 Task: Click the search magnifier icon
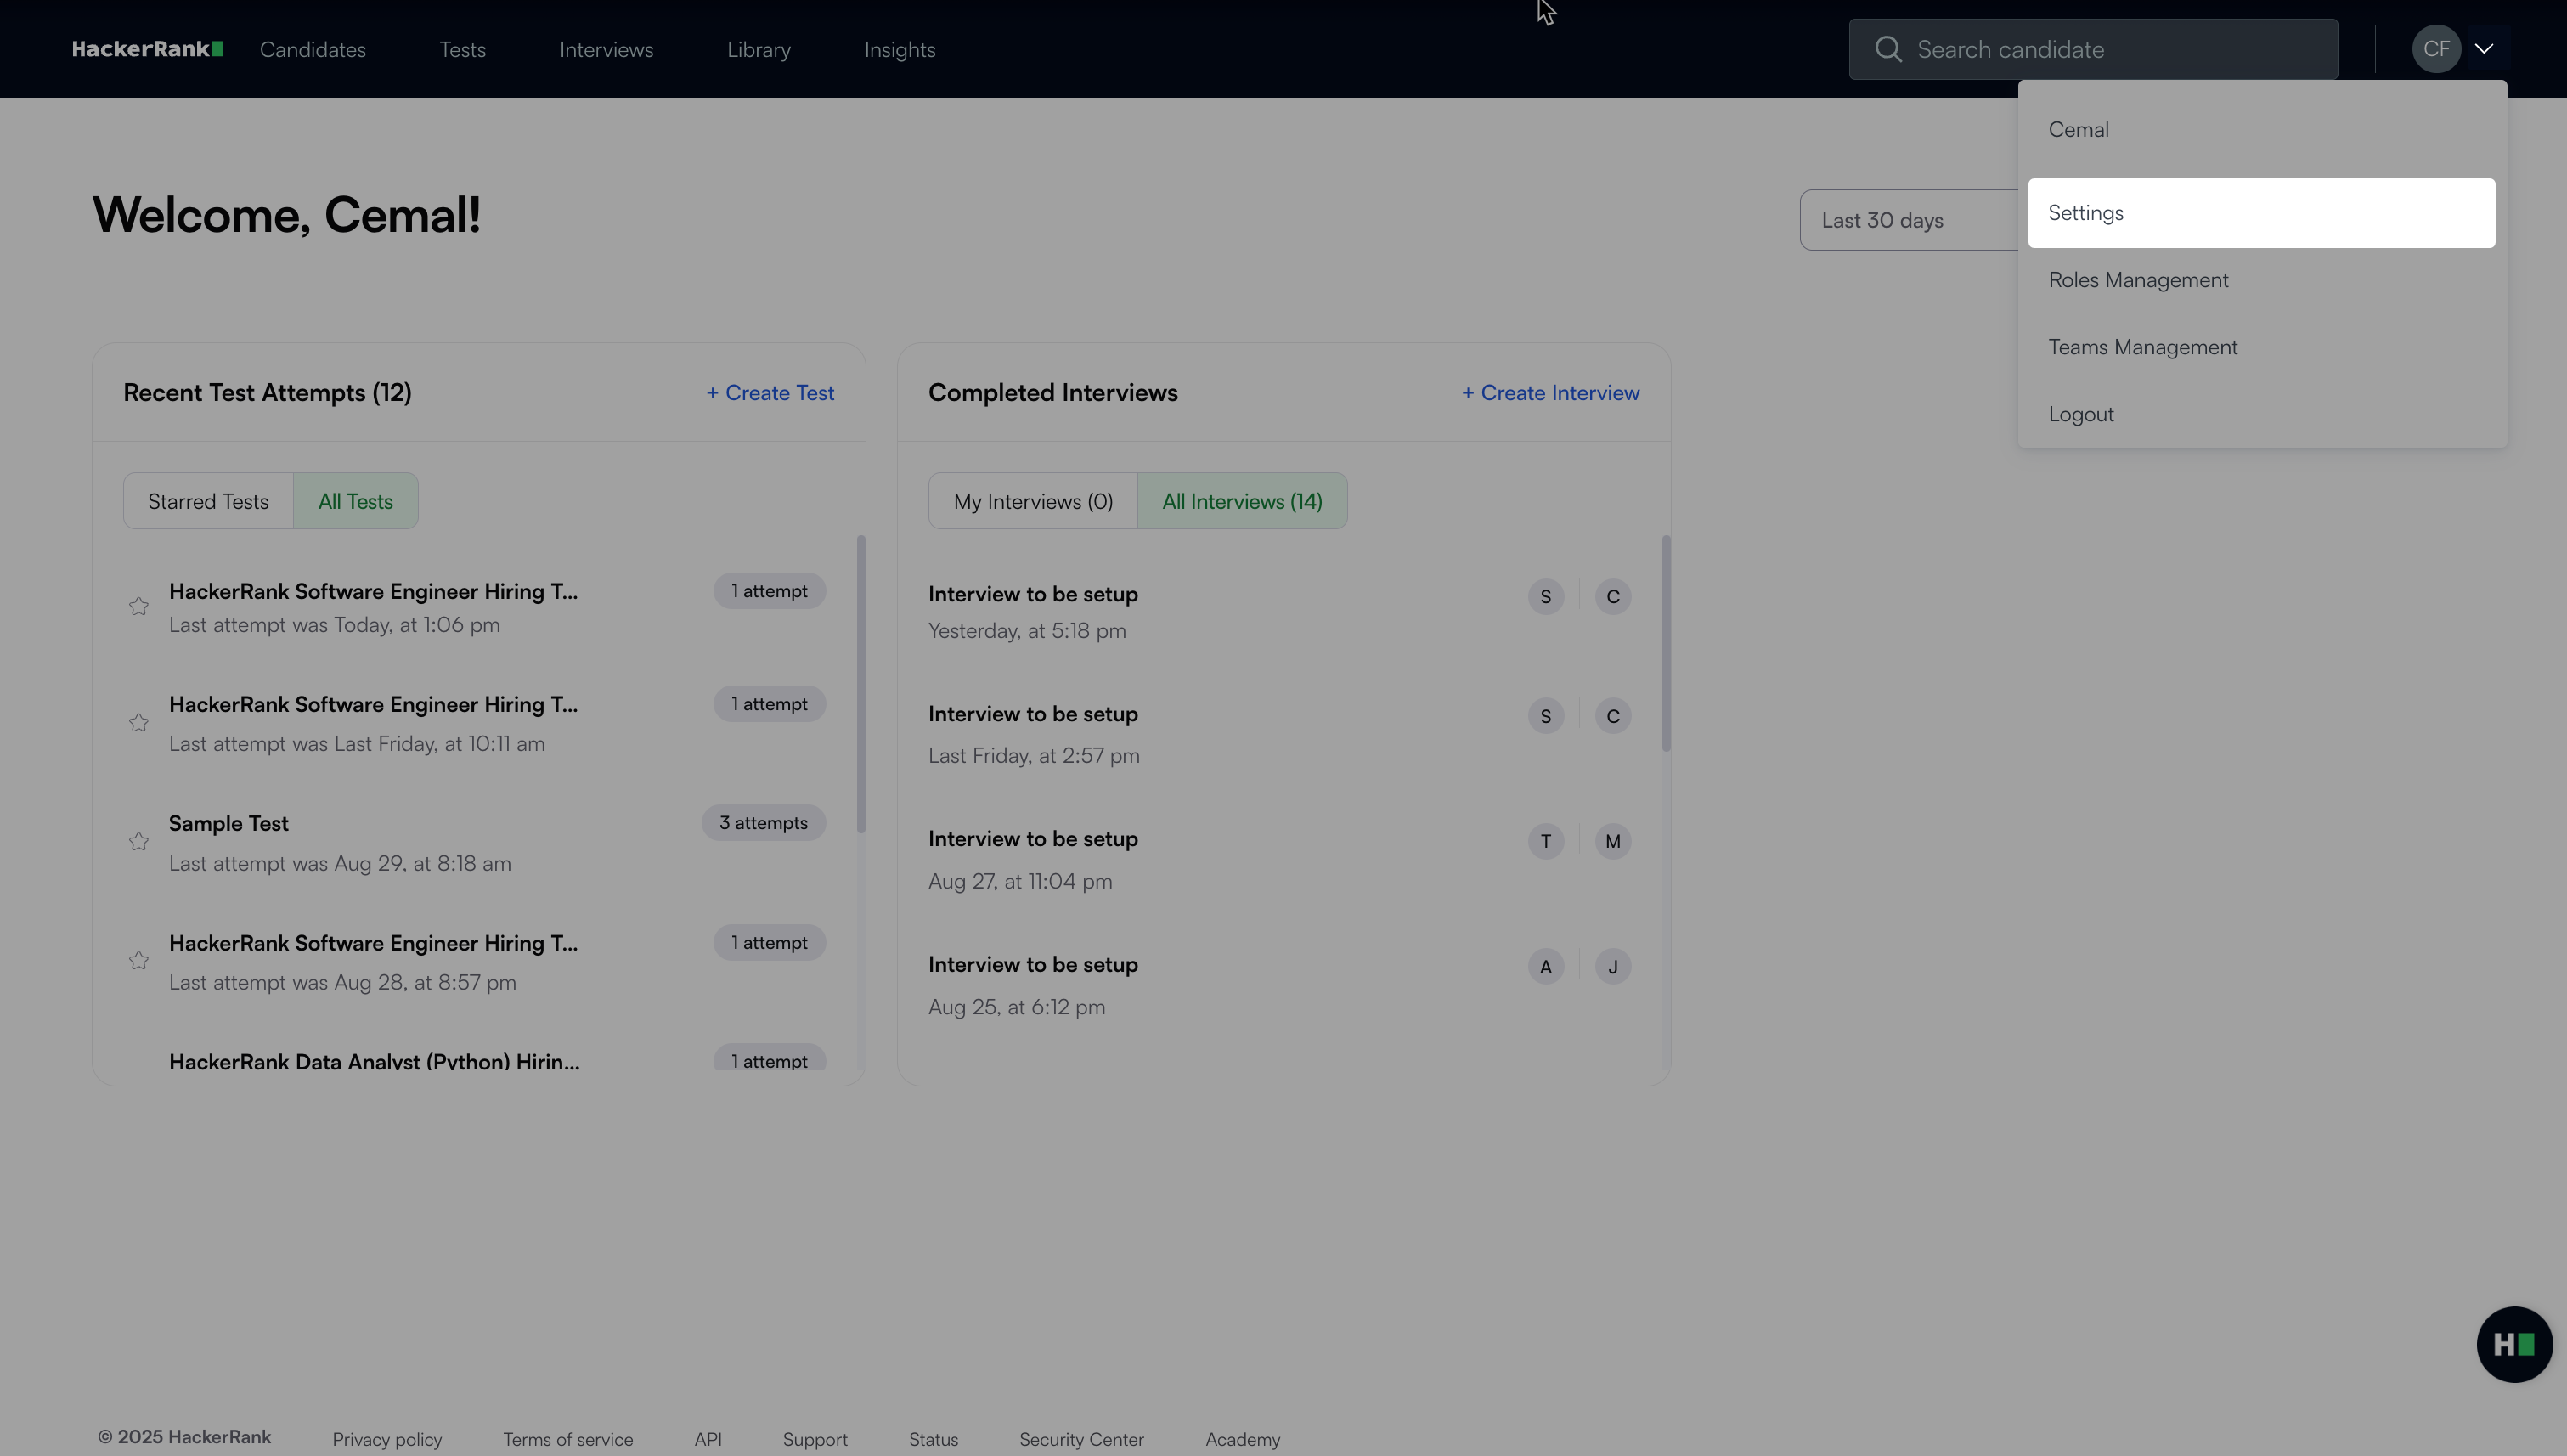coord(1887,49)
